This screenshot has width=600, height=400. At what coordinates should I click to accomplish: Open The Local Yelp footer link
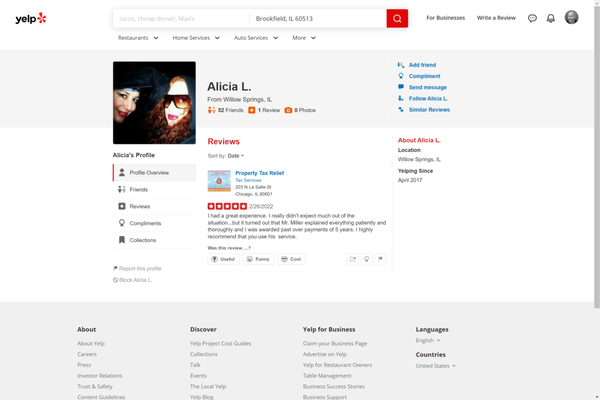coord(208,386)
